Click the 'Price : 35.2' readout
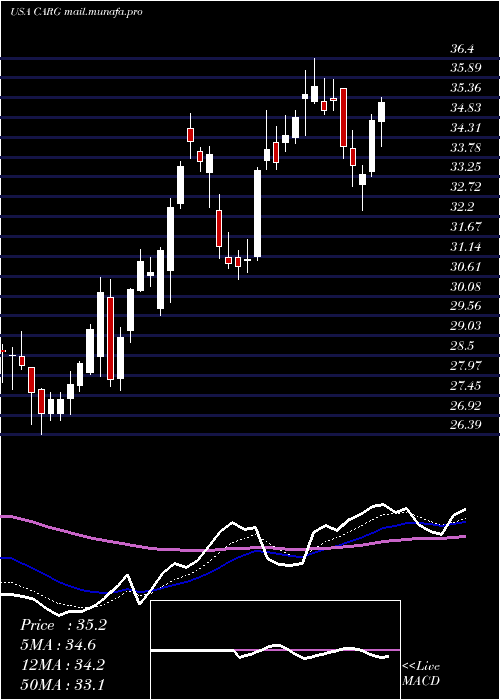This screenshot has height=700, width=500. pyautogui.click(x=63, y=625)
